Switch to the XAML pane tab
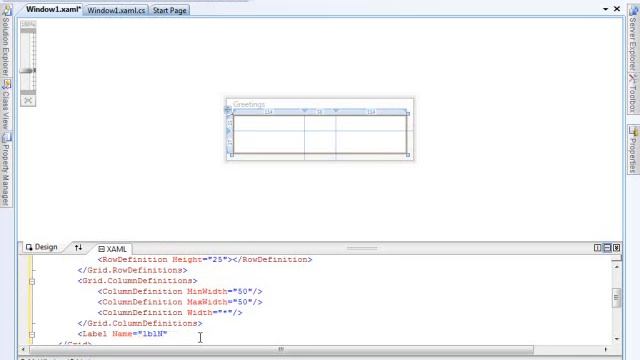 tap(113, 249)
